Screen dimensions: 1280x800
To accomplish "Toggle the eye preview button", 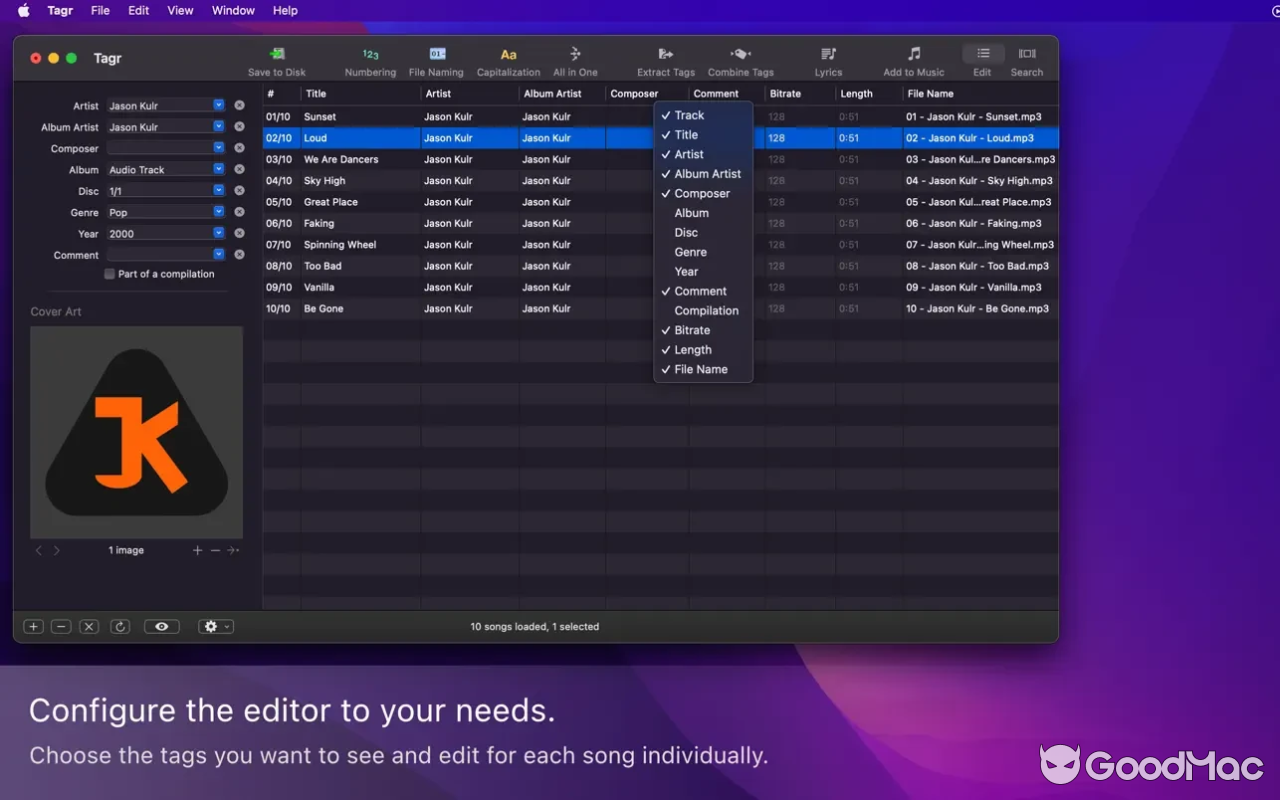I will coord(161,627).
